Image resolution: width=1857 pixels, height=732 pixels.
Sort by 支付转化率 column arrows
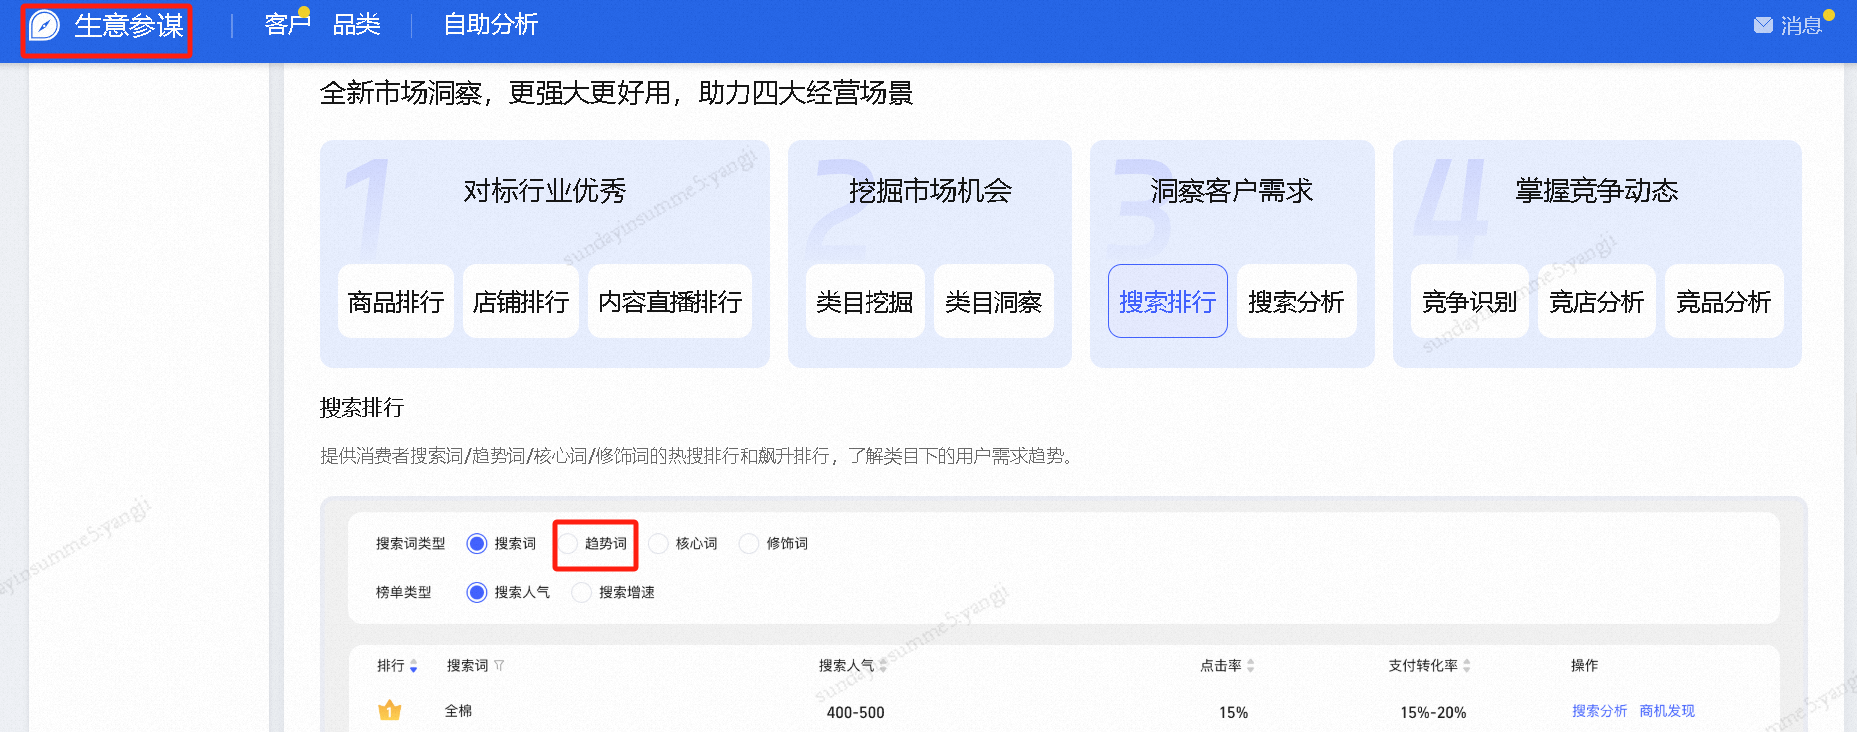(1466, 666)
